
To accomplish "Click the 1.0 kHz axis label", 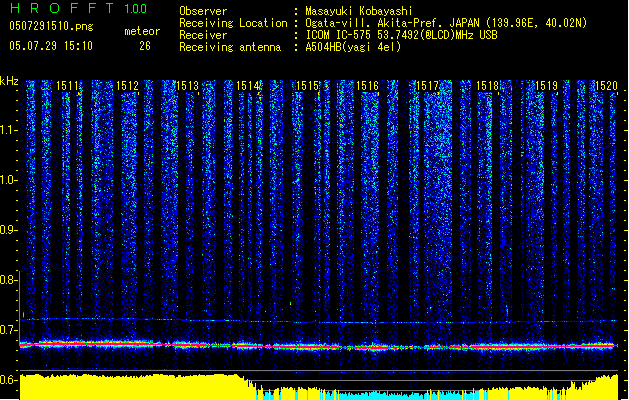I will pos(8,180).
